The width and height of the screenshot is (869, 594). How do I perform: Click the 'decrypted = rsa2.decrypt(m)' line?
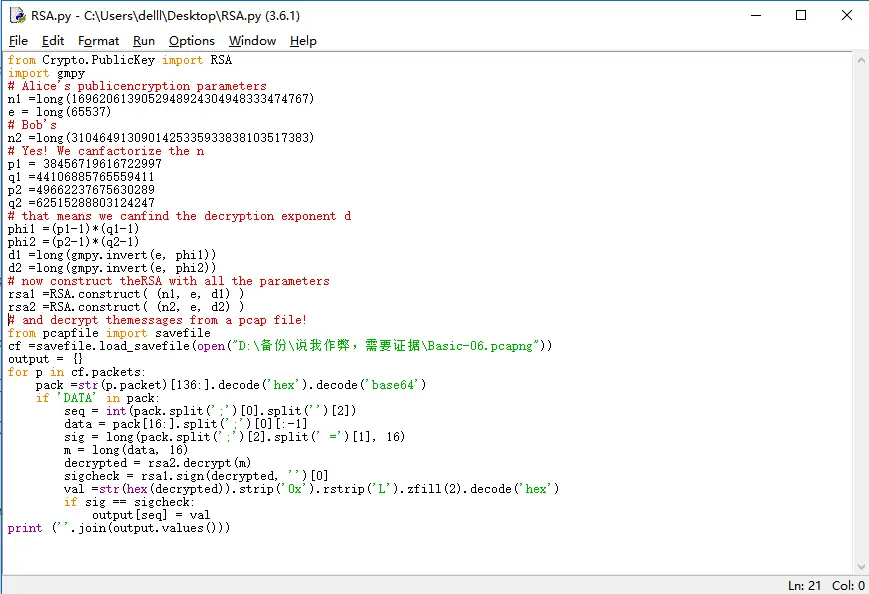[x=157, y=463]
